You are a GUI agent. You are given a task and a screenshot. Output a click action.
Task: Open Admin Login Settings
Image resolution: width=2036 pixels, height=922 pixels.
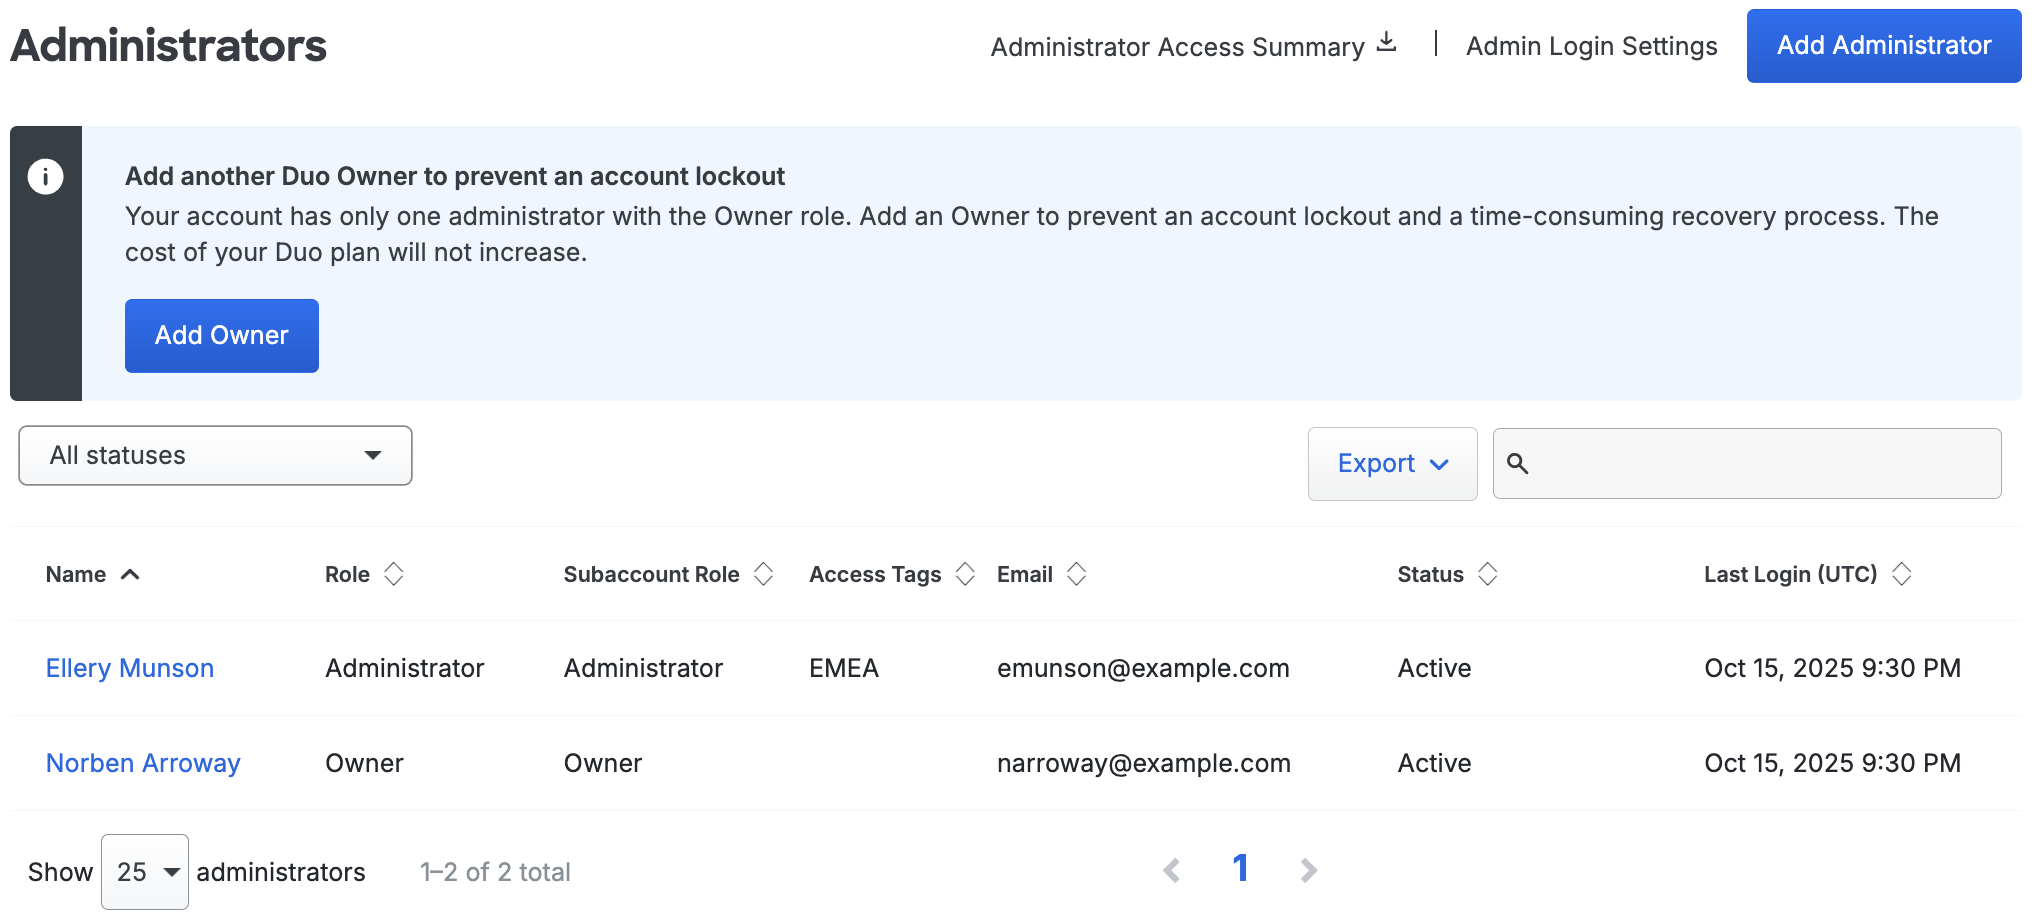tap(1591, 45)
